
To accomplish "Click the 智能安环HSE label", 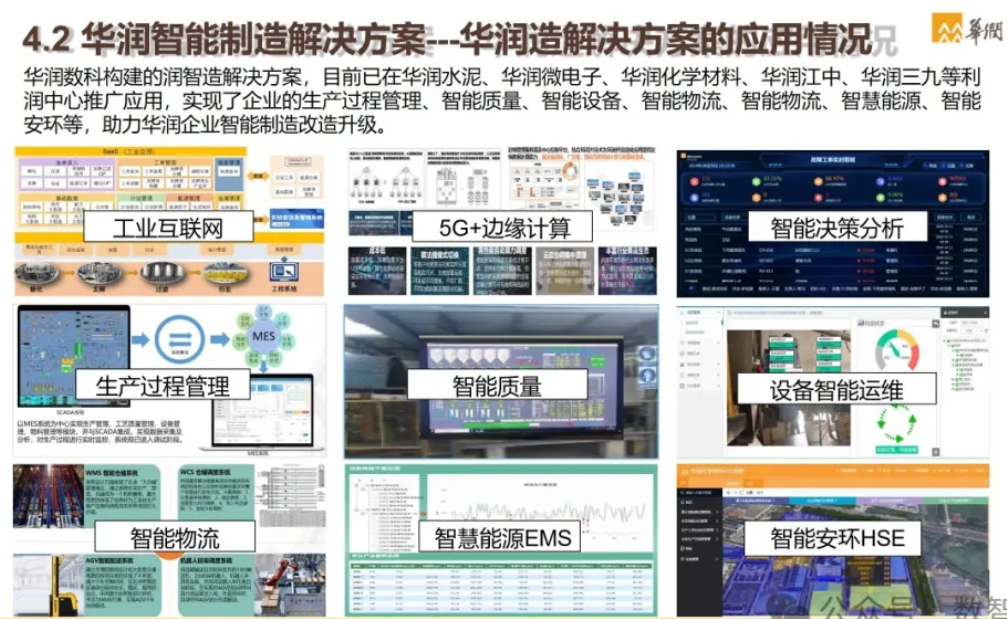I will 836,539.
